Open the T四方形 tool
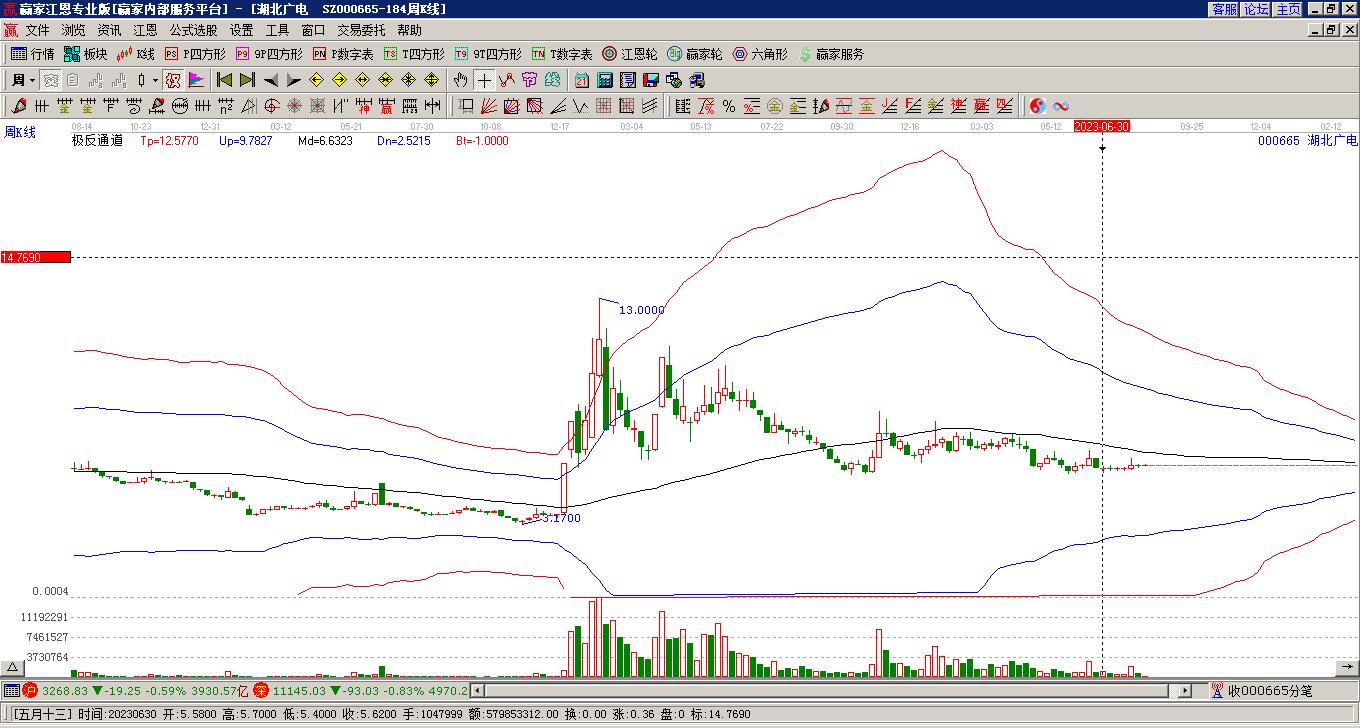Image resolution: width=1360 pixels, height=728 pixels. pos(414,54)
